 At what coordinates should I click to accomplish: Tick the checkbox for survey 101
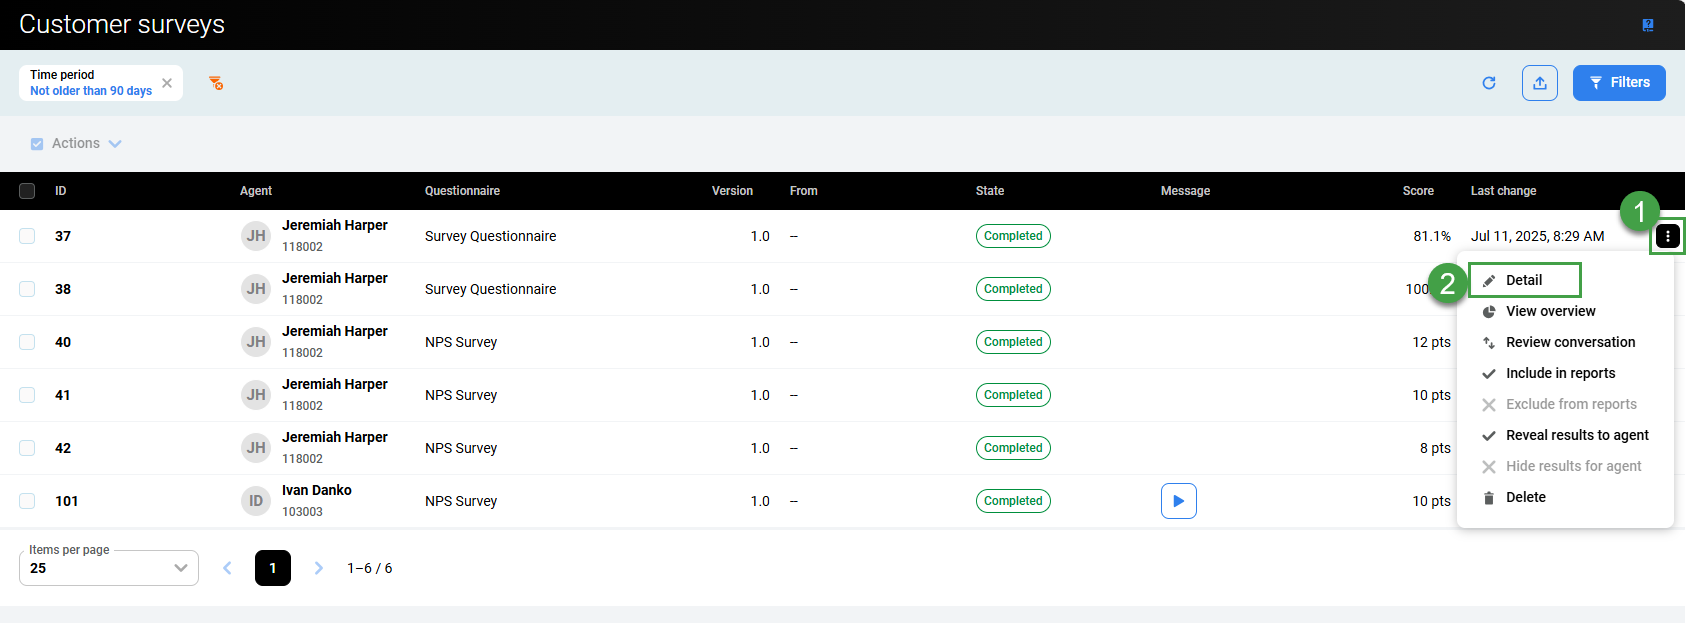click(27, 501)
